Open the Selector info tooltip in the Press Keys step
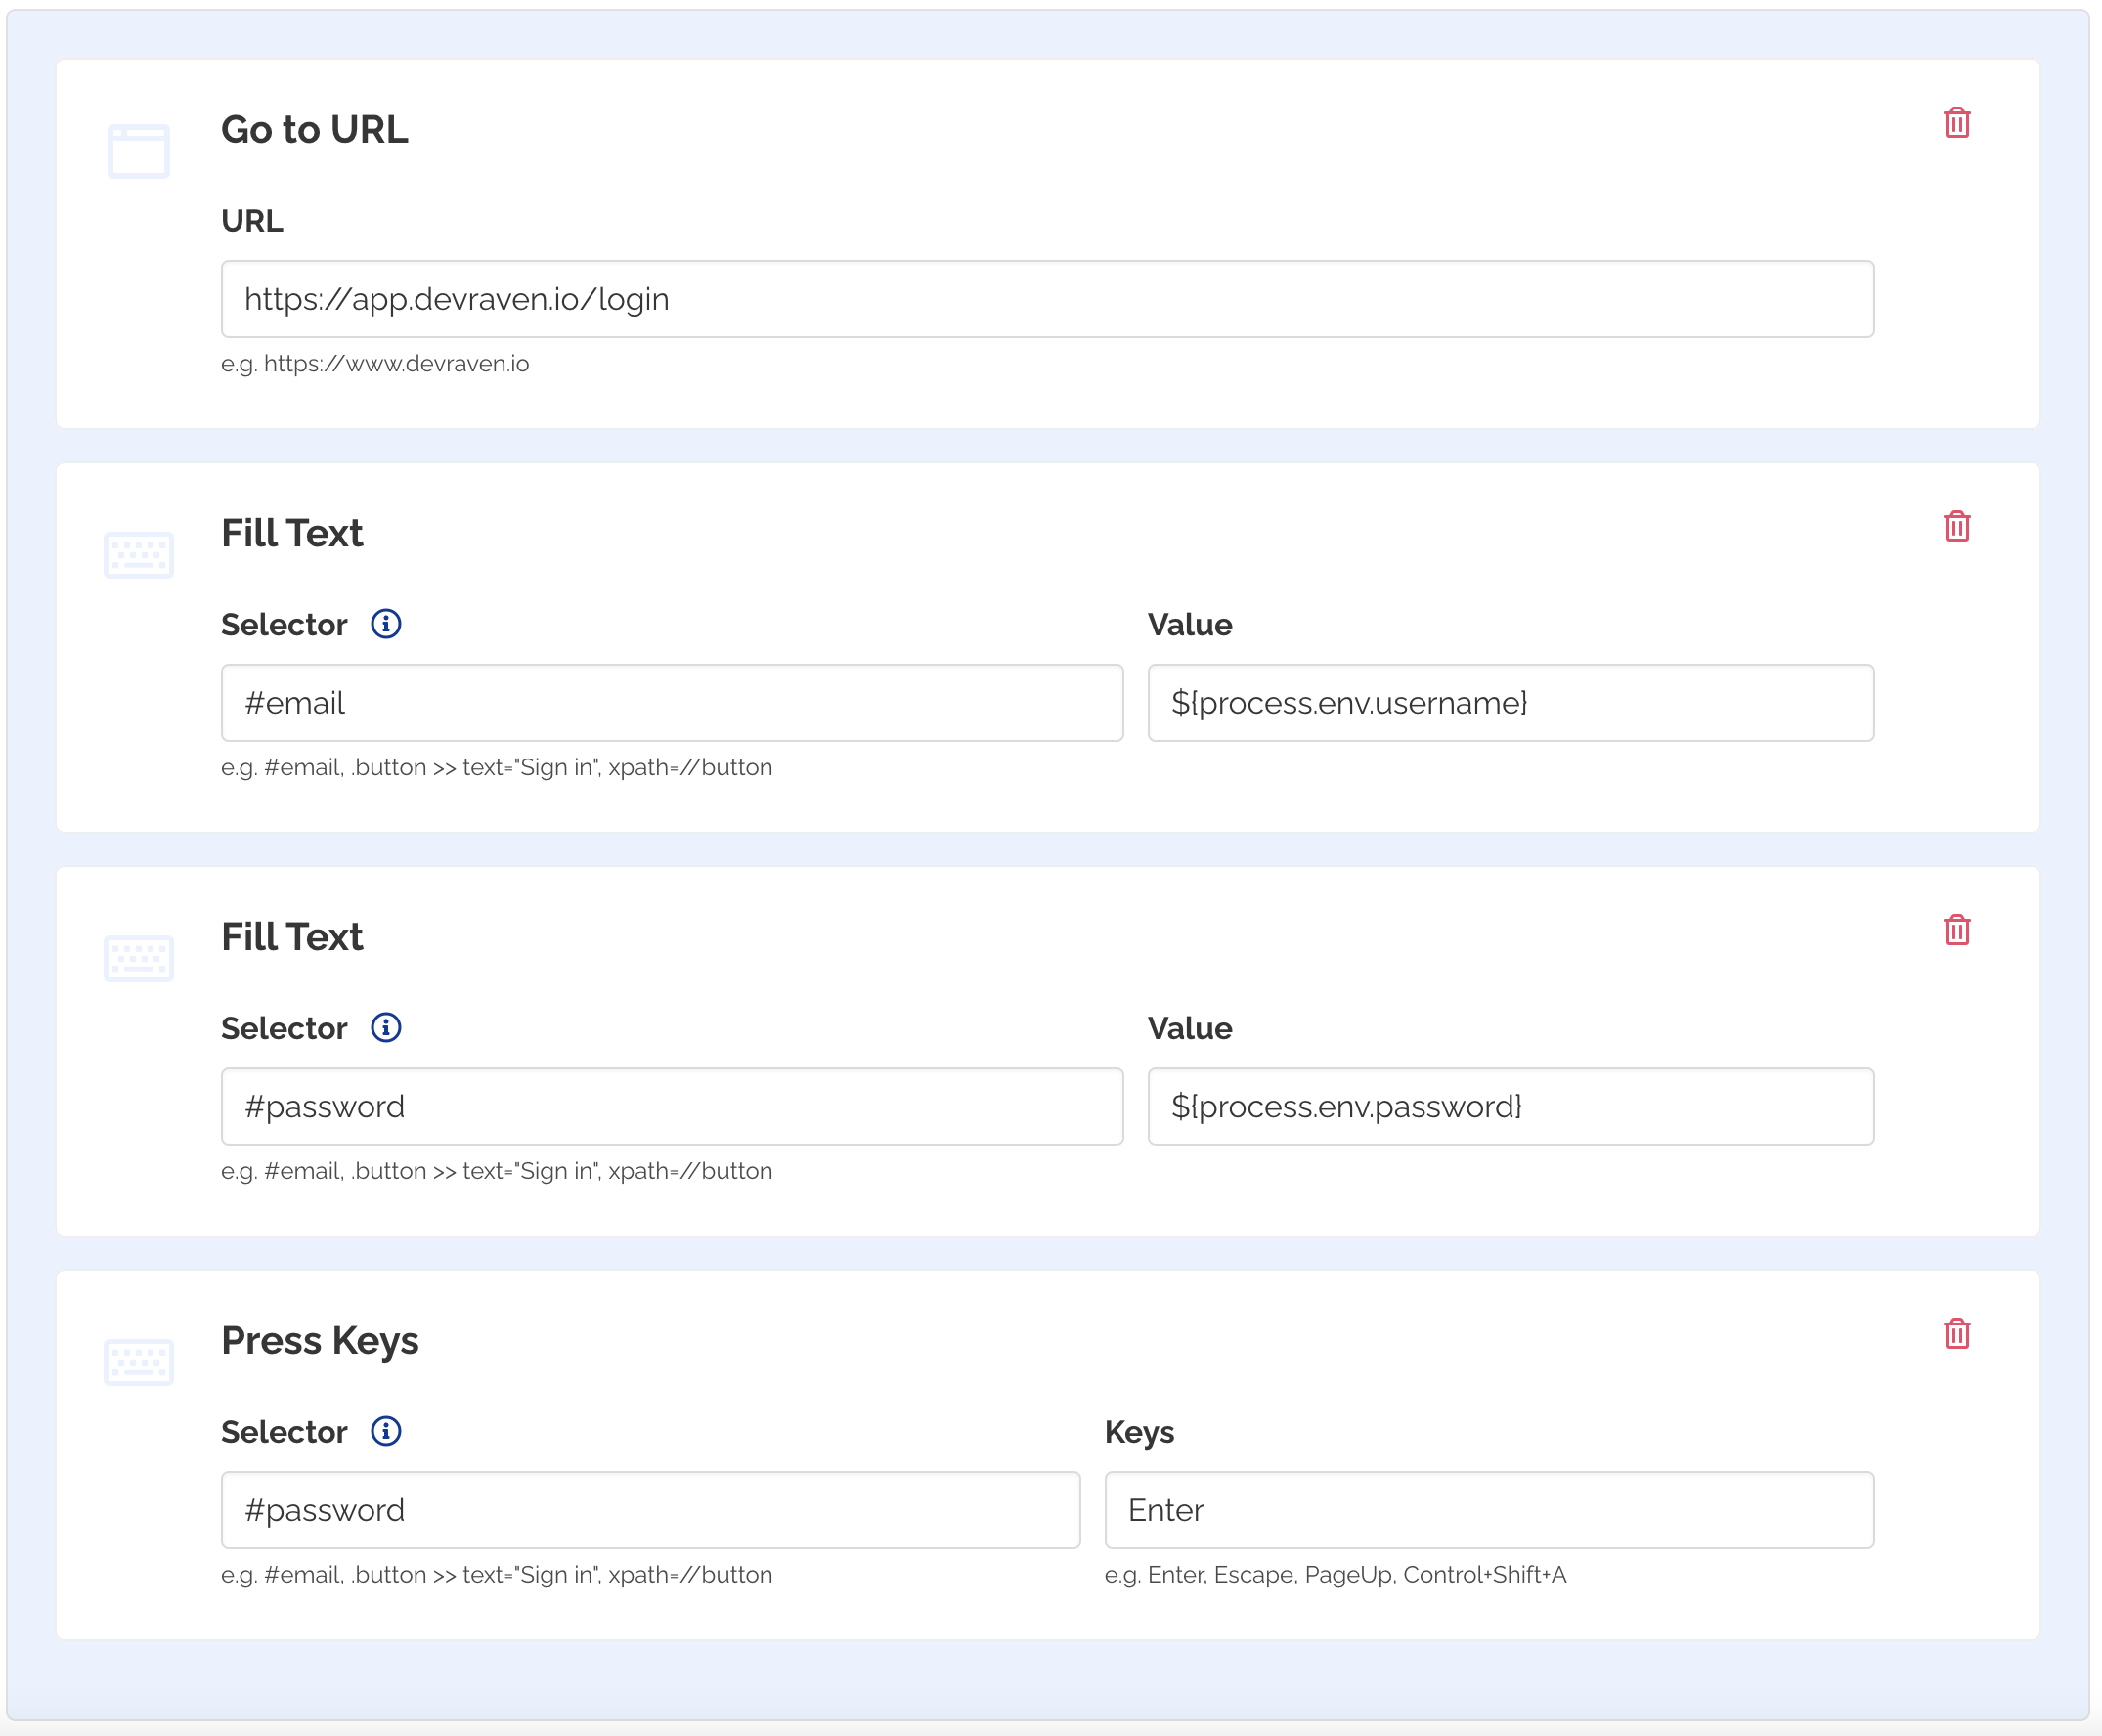The width and height of the screenshot is (2102, 1736). coord(386,1431)
